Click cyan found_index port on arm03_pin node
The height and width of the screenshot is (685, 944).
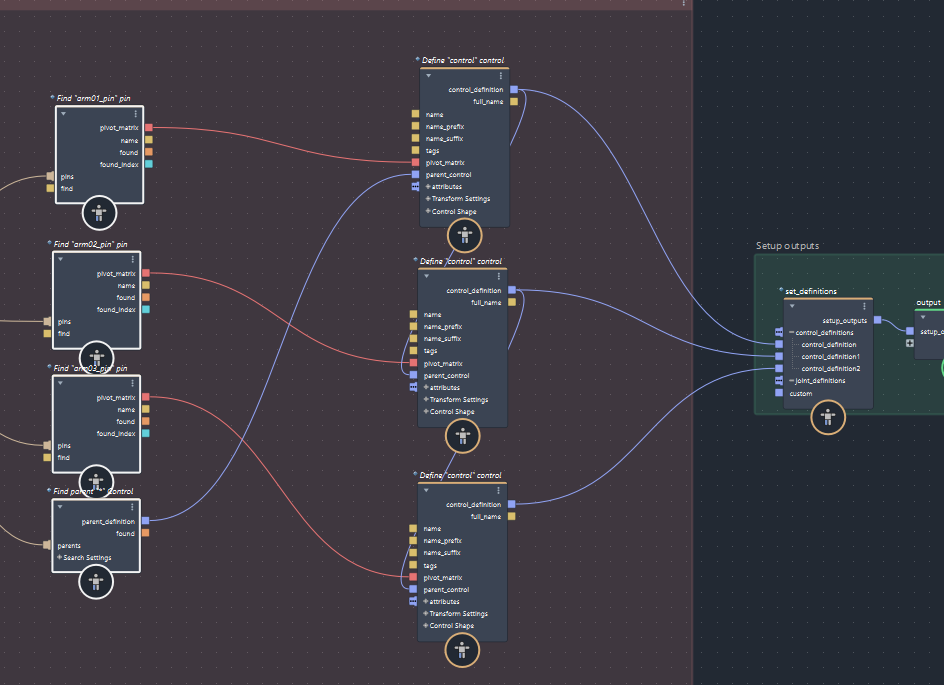pos(146,433)
